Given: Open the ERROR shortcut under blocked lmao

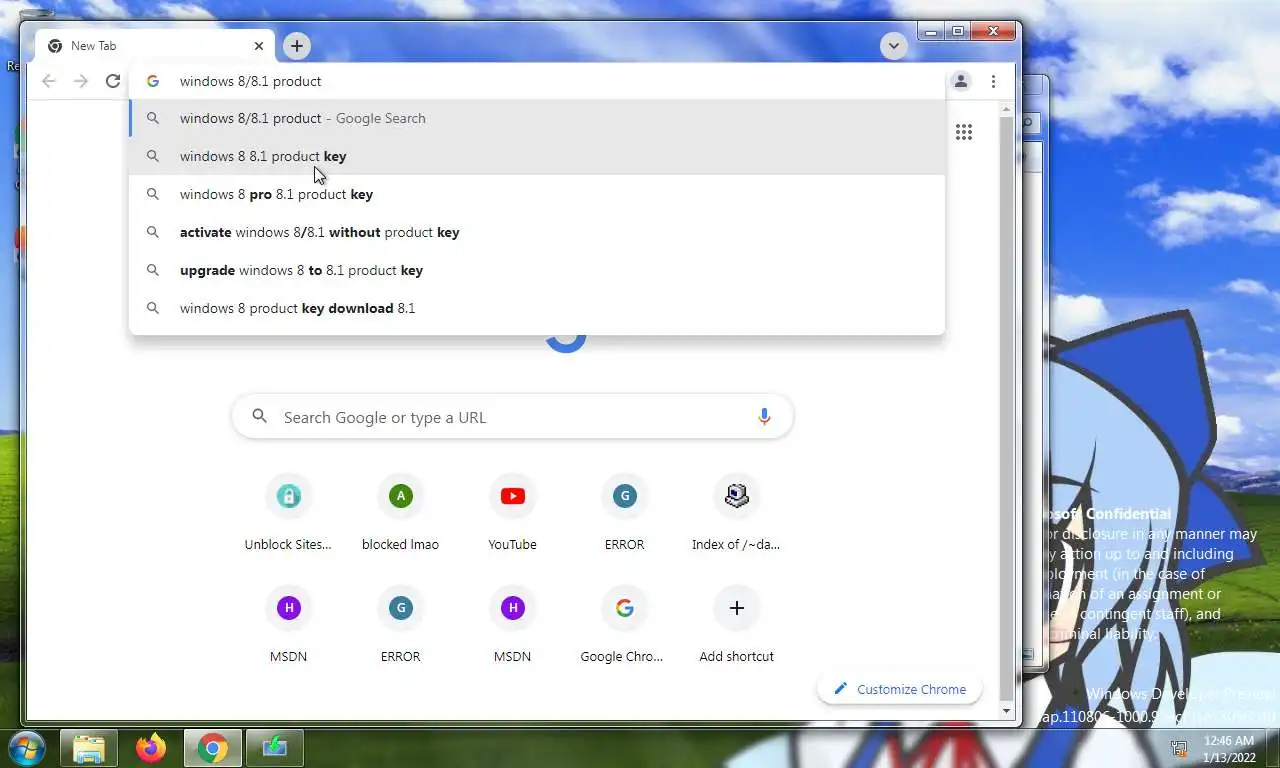Looking at the screenshot, I should click(400, 624).
